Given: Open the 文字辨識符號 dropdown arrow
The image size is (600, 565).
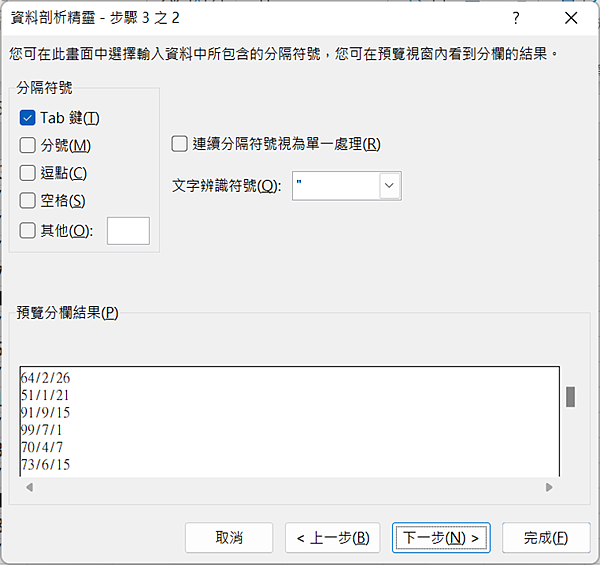Looking at the screenshot, I should point(389,186).
